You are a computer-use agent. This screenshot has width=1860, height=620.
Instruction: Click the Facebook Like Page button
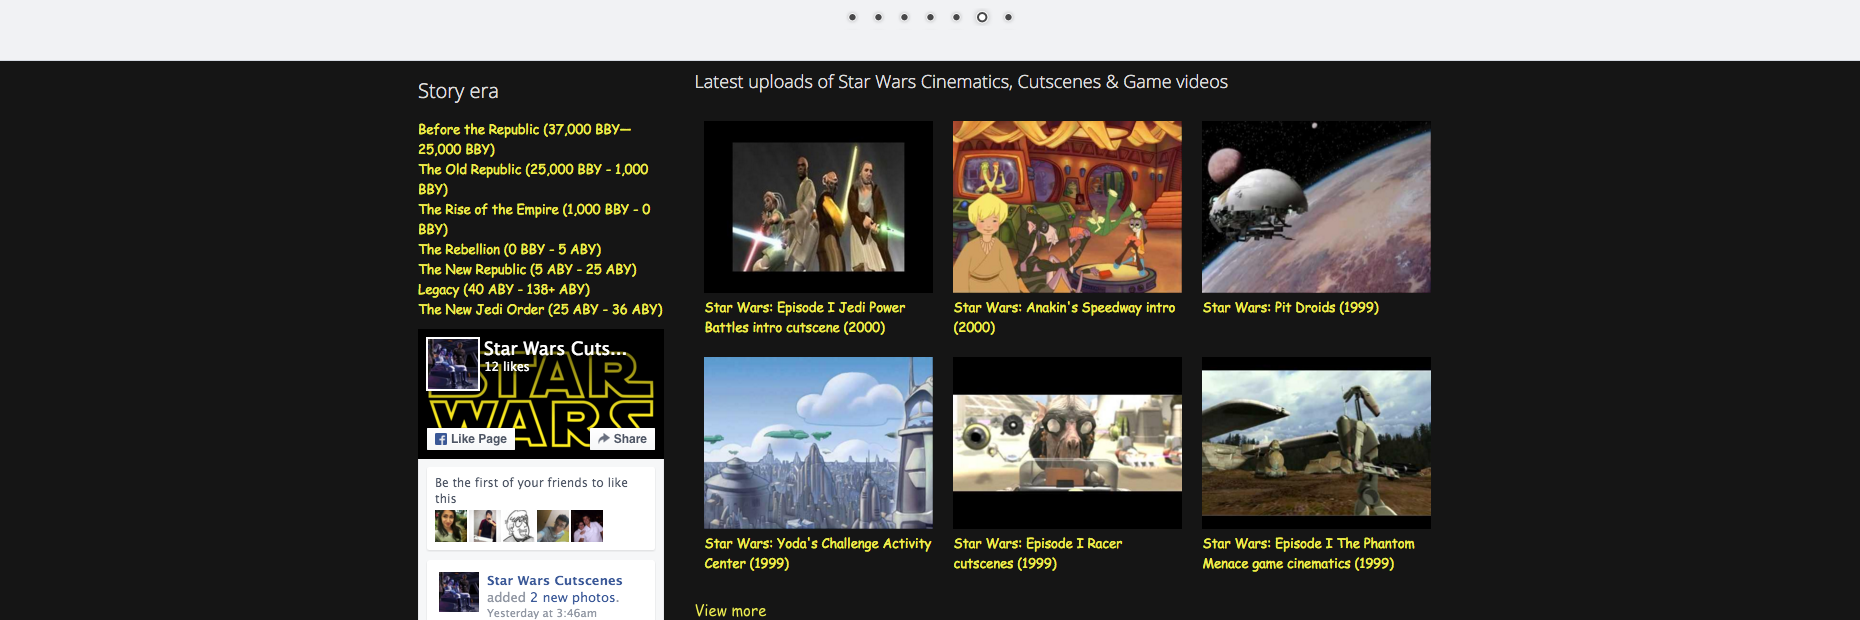471,439
